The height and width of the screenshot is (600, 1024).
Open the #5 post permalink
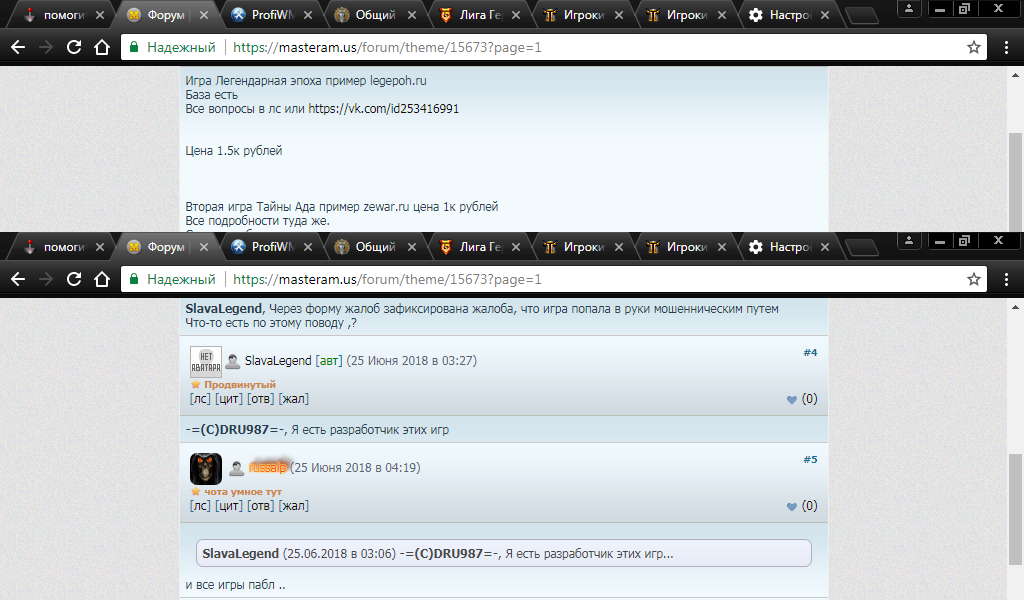click(810, 459)
